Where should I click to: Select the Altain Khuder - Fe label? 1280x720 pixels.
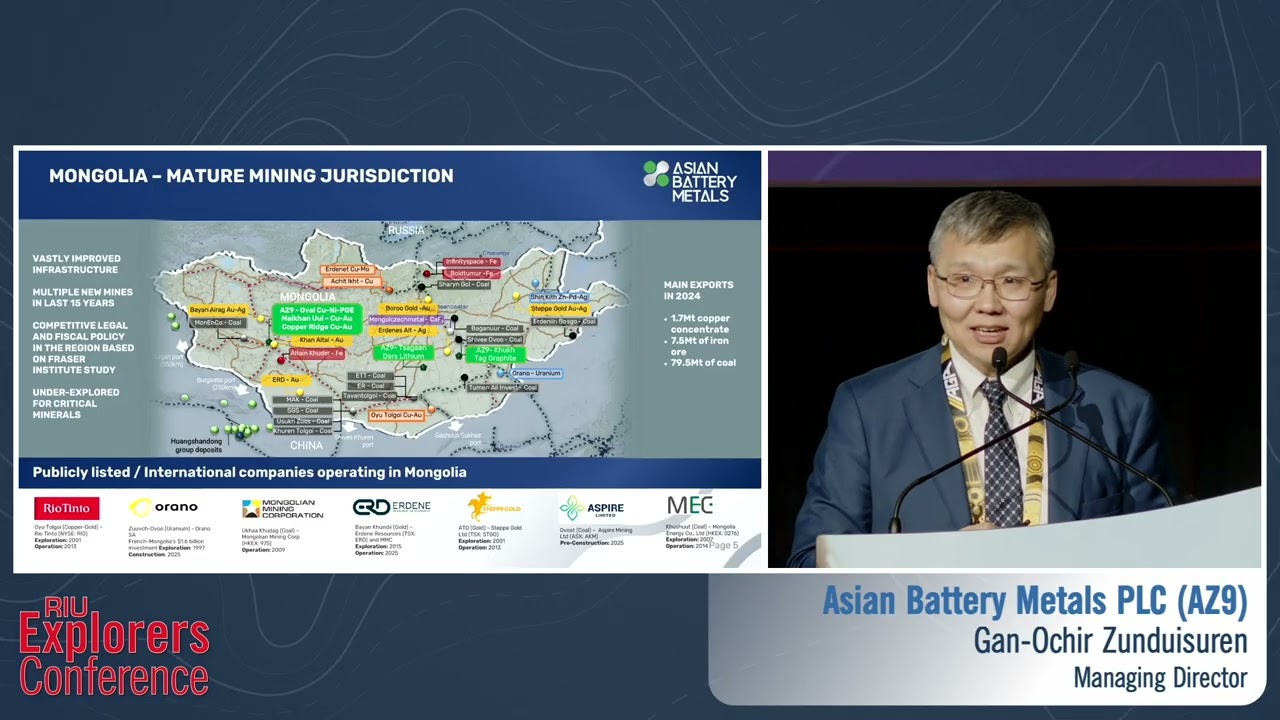pyautogui.click(x=317, y=353)
